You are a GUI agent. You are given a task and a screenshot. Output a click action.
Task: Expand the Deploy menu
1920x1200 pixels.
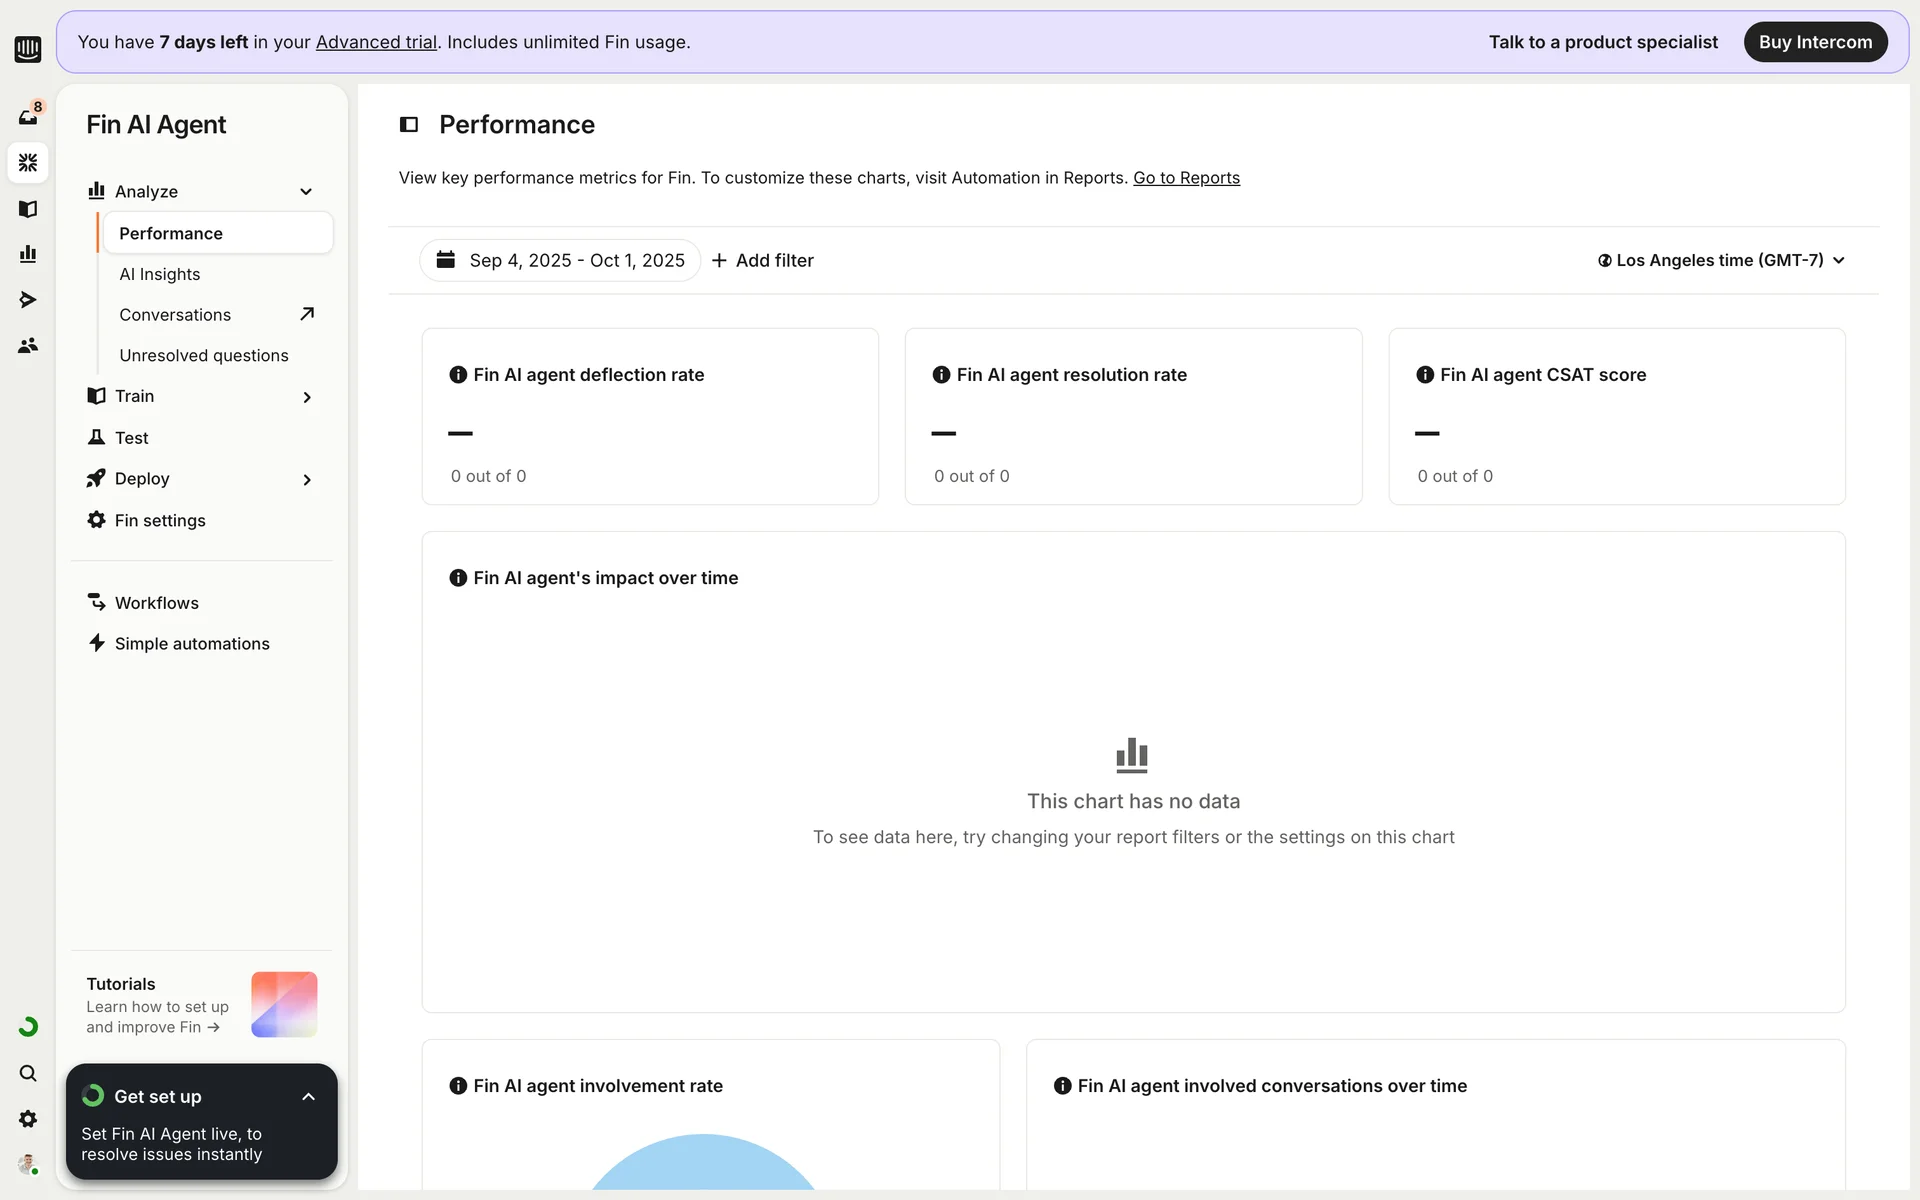pos(306,480)
